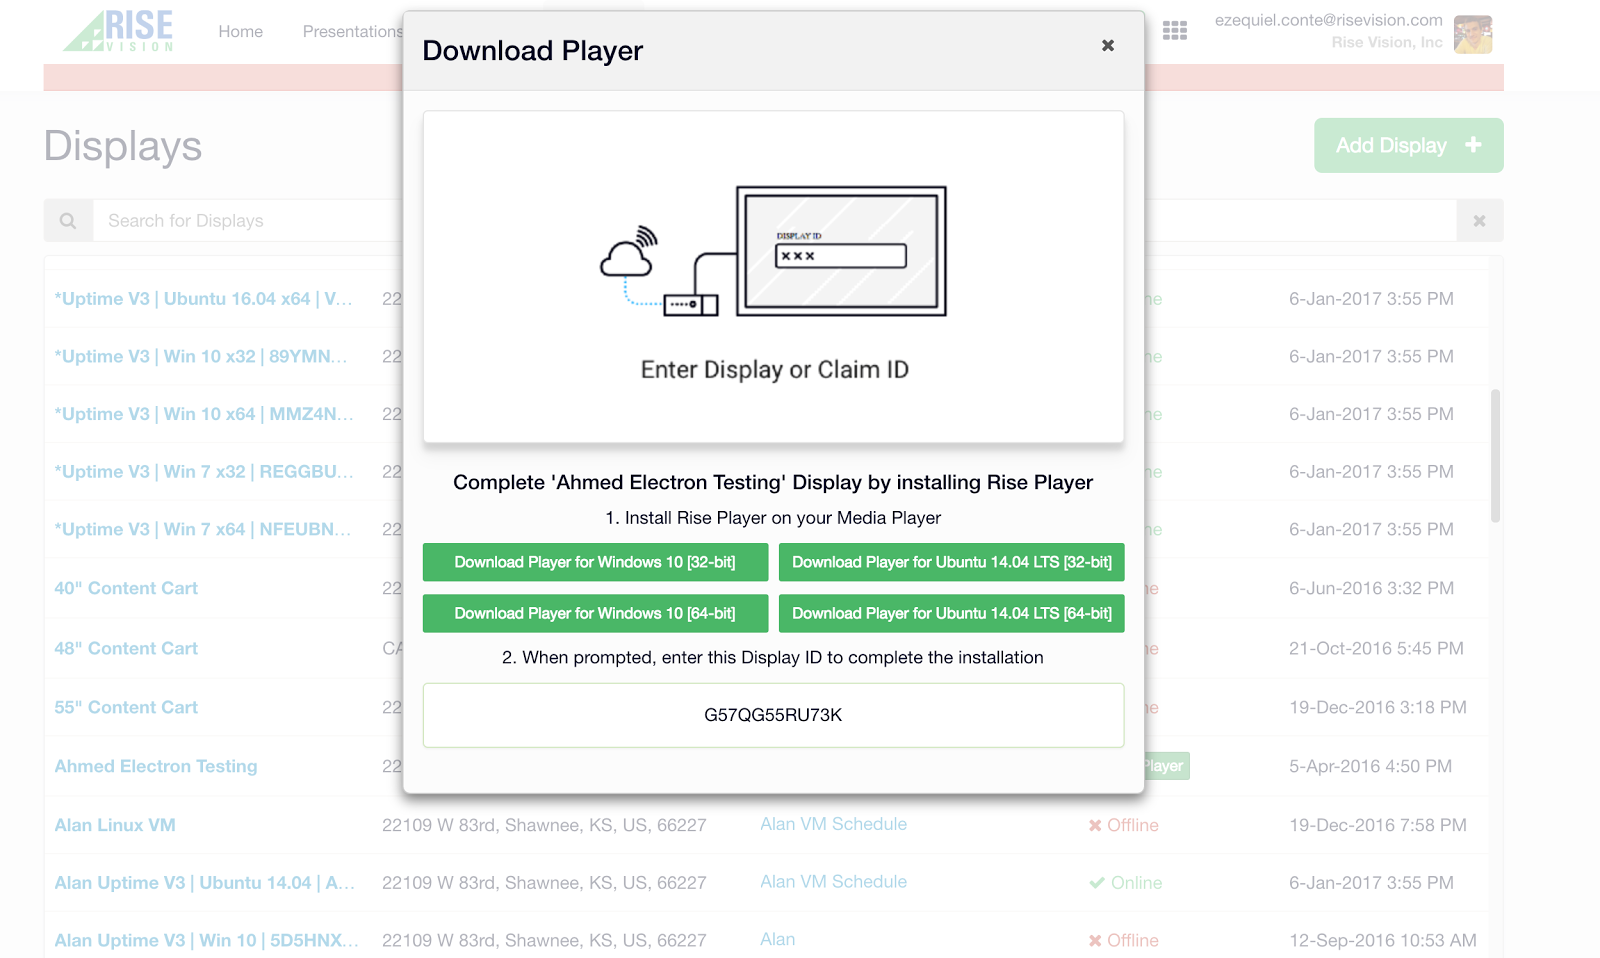Click the user profile avatar
The width and height of the screenshot is (1600, 958).
click(1473, 34)
